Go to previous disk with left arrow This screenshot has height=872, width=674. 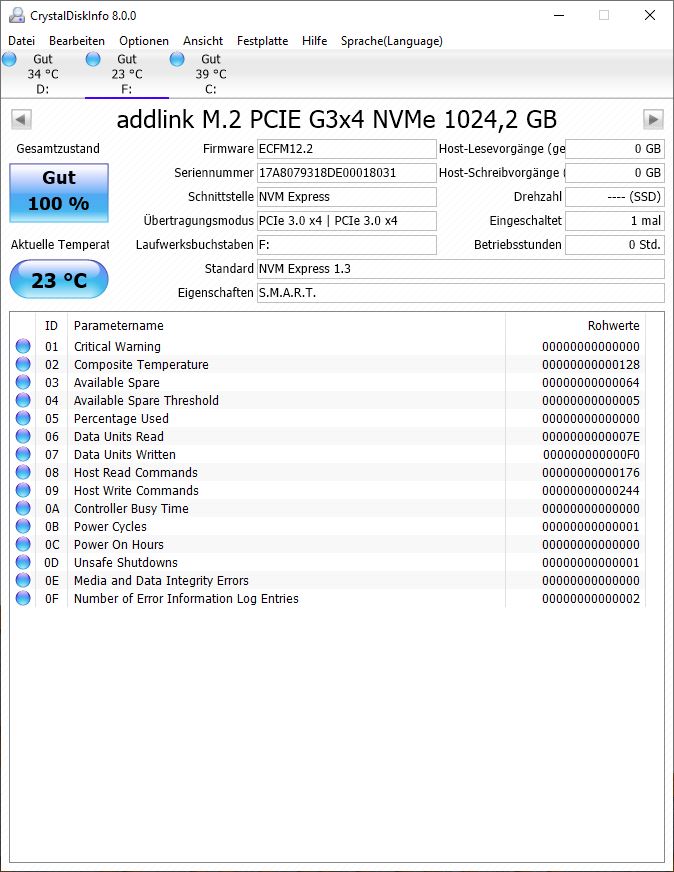coord(21,119)
